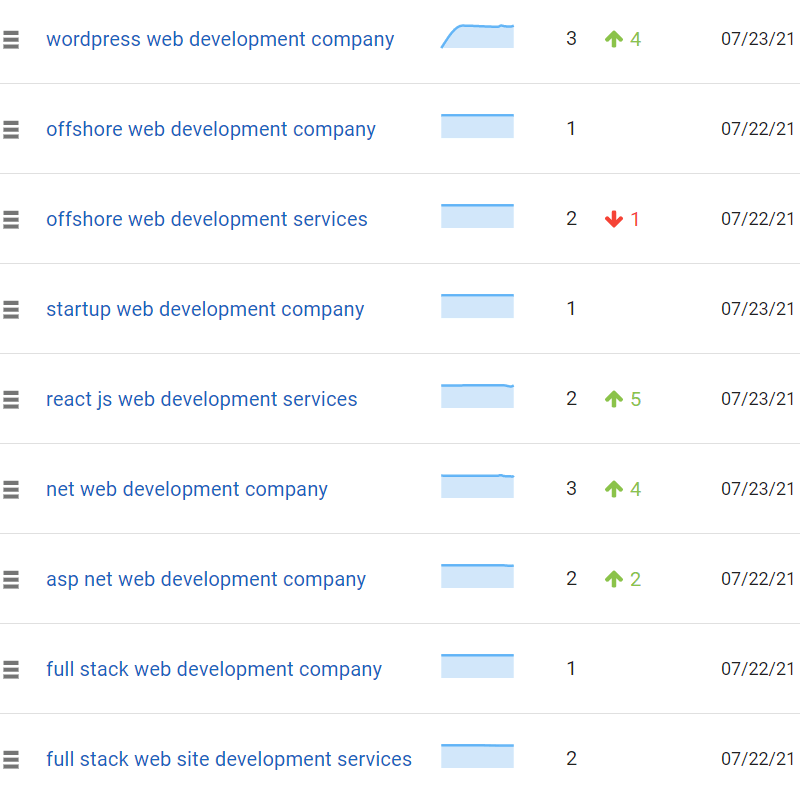Click the hamburger icon next to net web development company
Viewport: 800px width, 800px height.
pyautogui.click(x=11, y=489)
